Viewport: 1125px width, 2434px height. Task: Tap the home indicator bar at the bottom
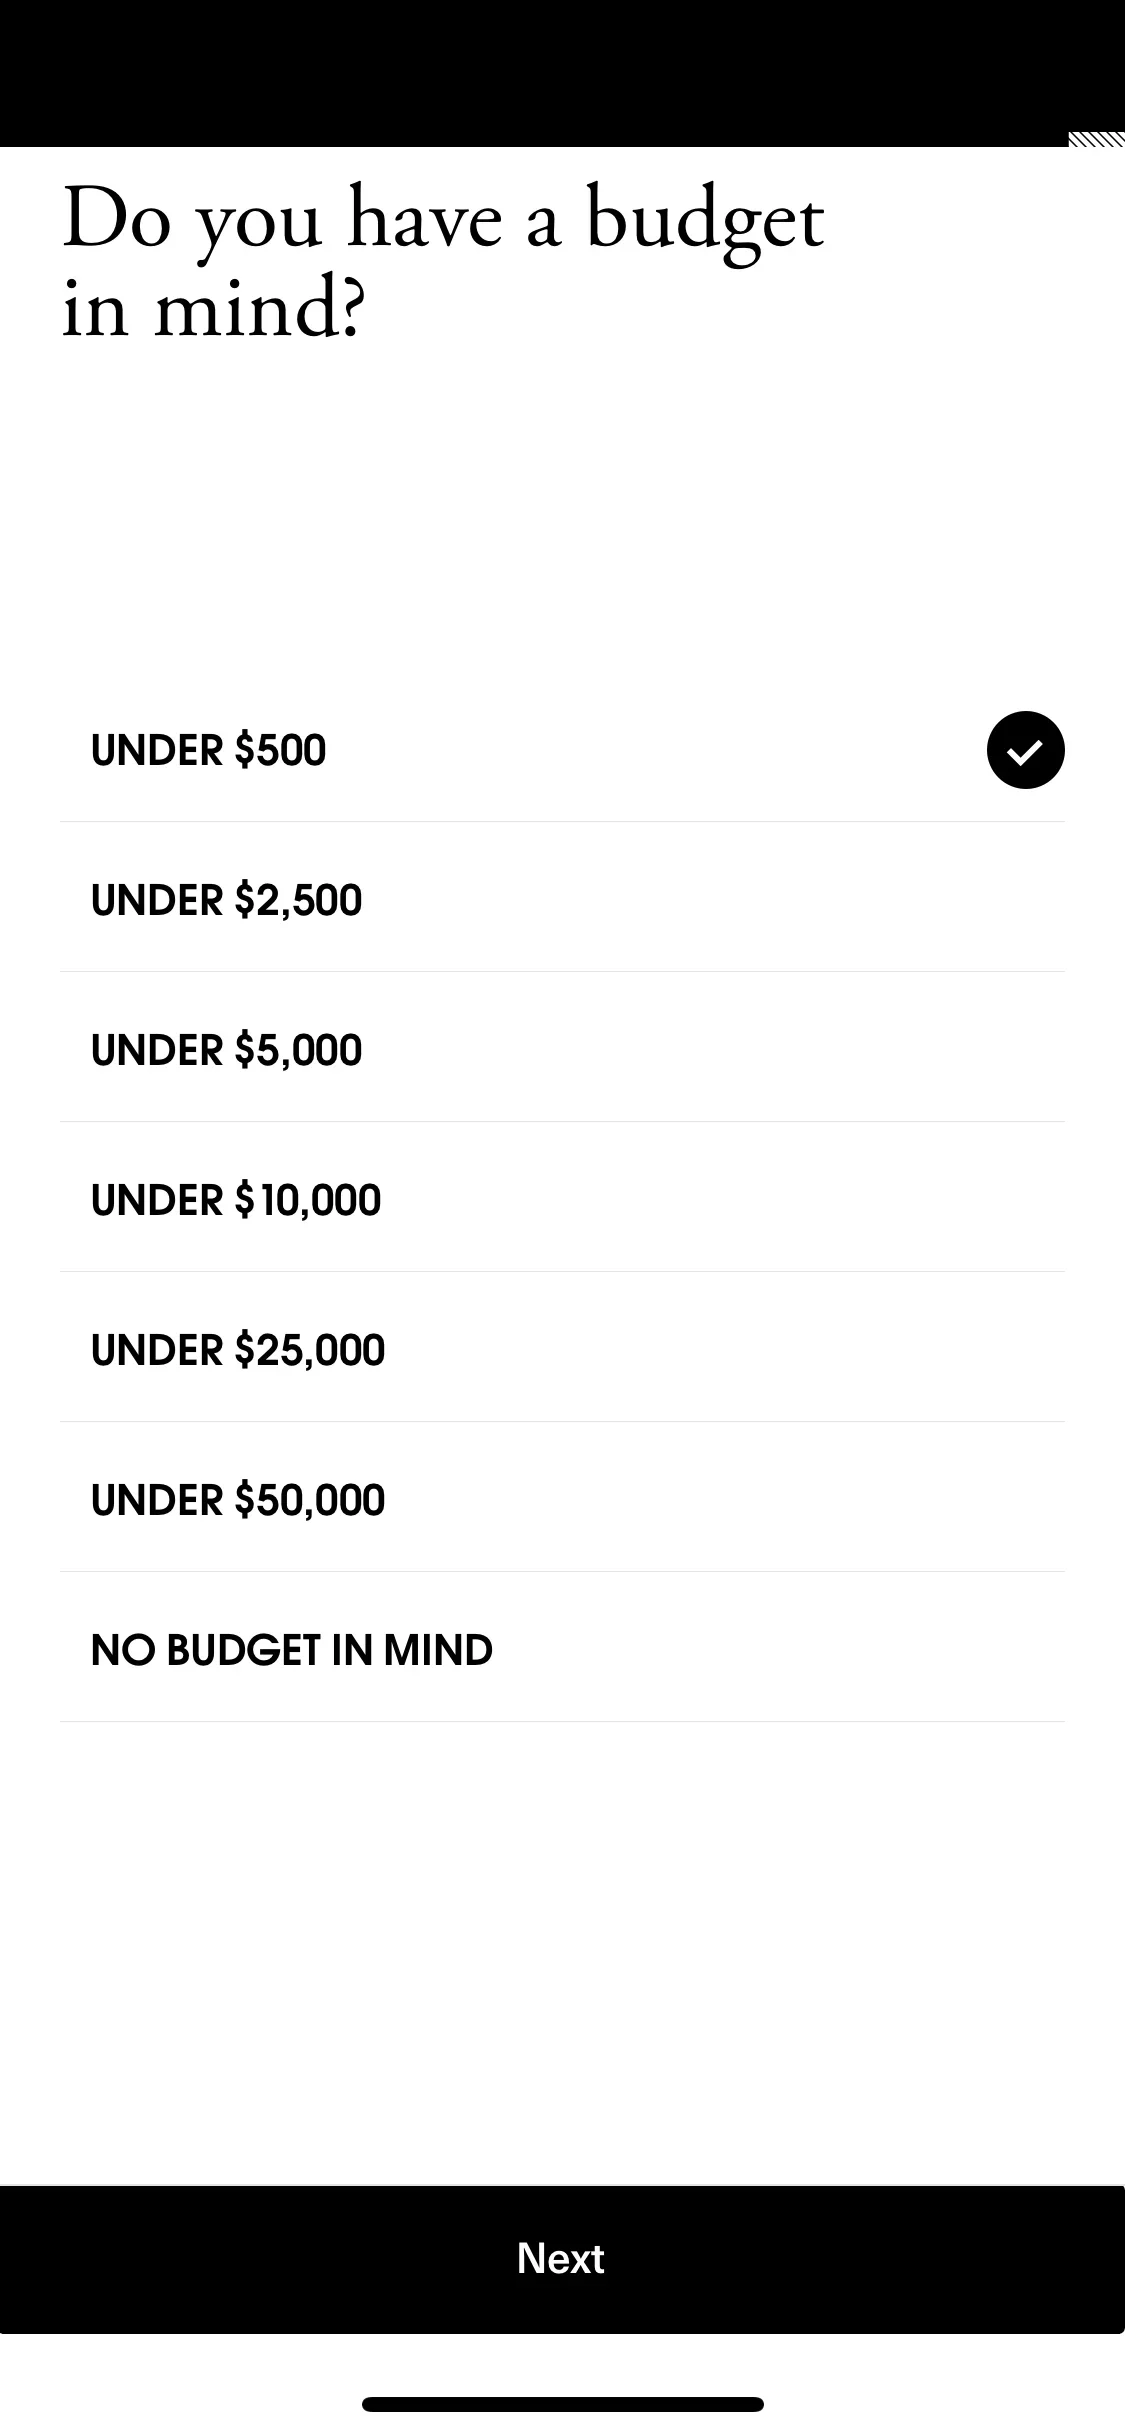(x=562, y=2404)
